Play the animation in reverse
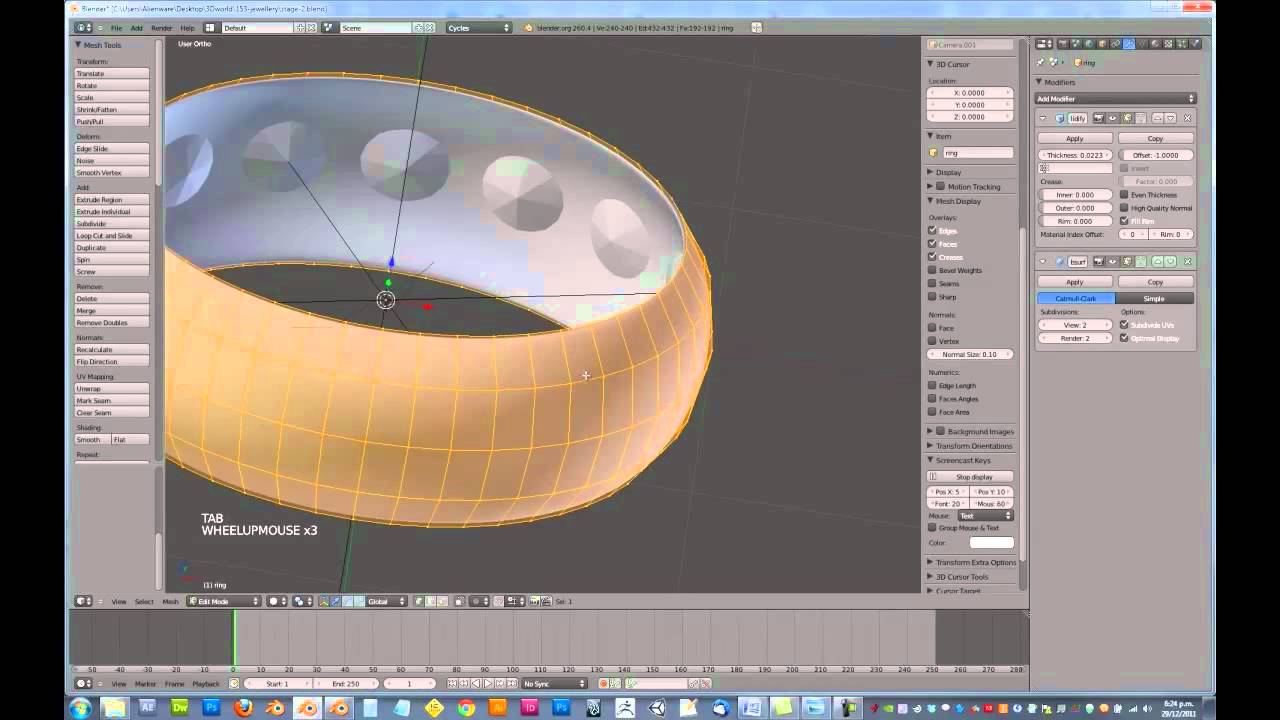Viewport: 1280px width, 720px height. [476, 684]
